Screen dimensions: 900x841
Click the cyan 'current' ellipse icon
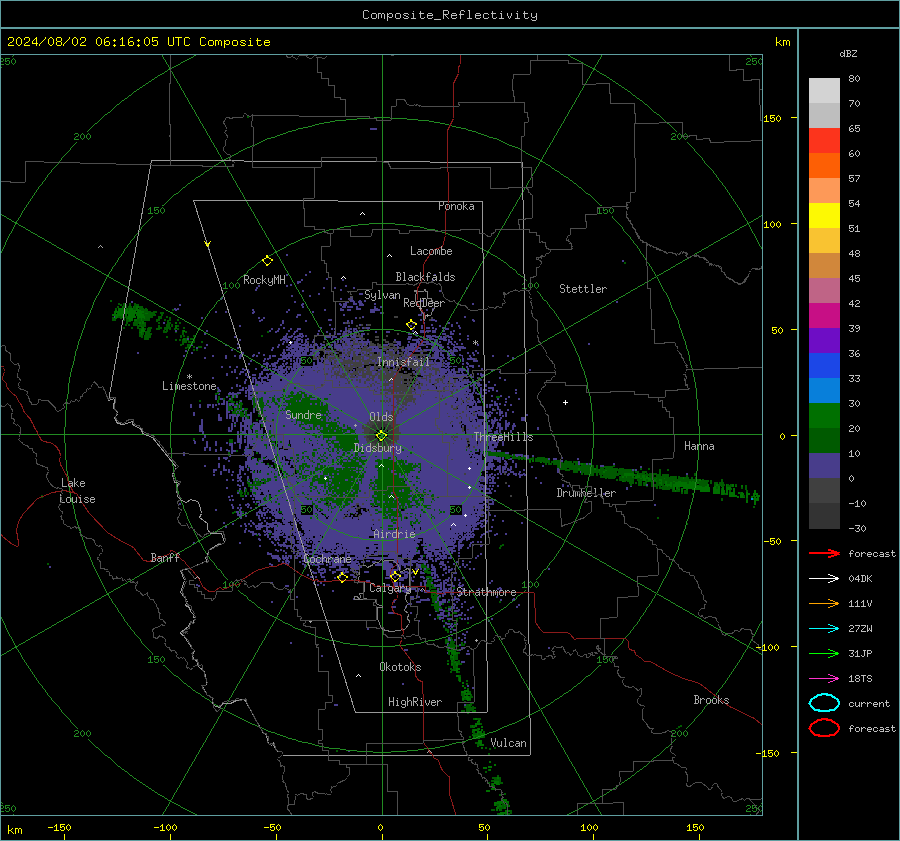click(824, 703)
